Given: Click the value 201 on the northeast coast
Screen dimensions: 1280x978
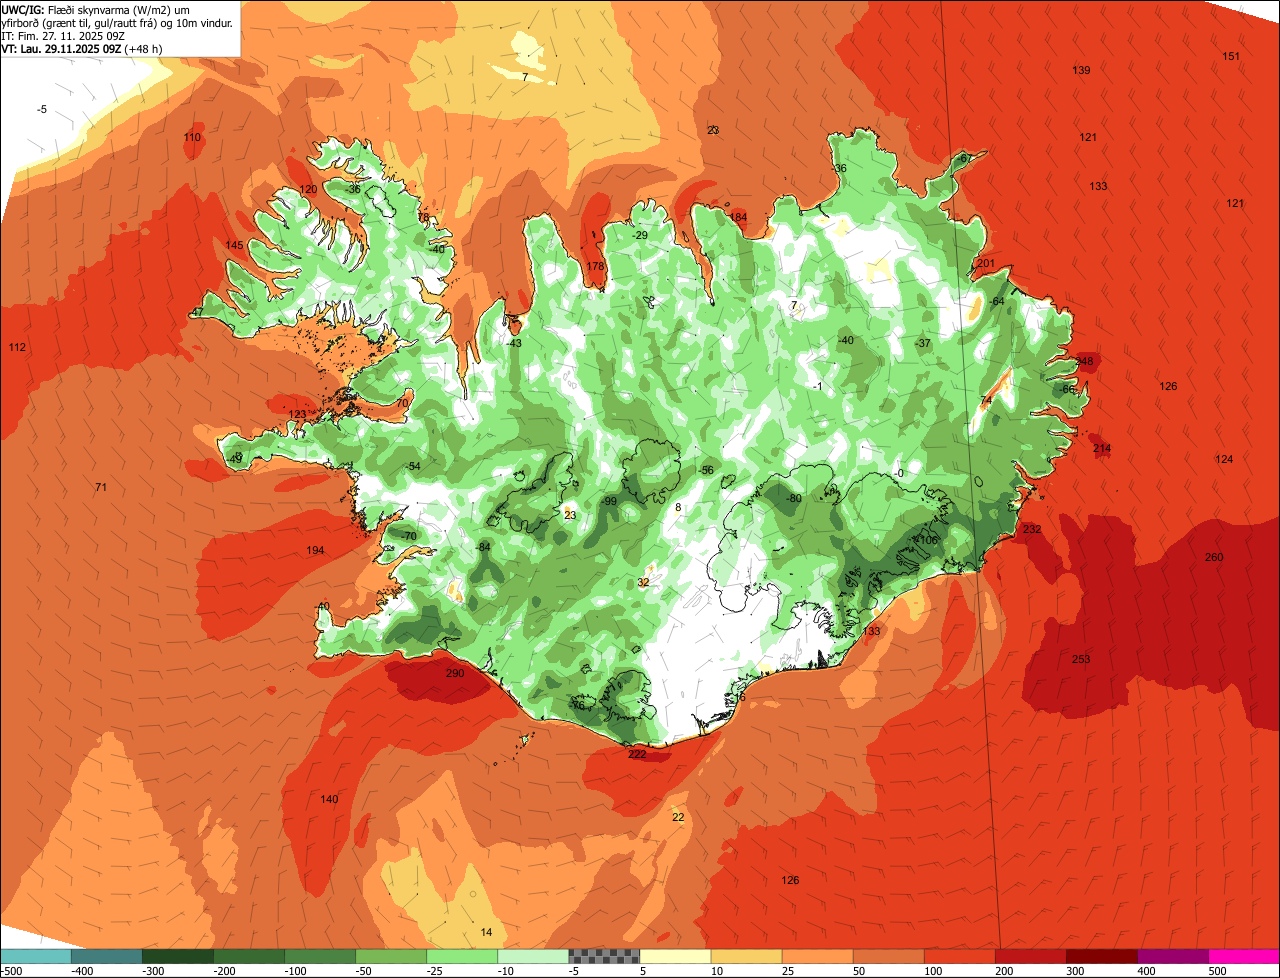Looking at the screenshot, I should (986, 263).
